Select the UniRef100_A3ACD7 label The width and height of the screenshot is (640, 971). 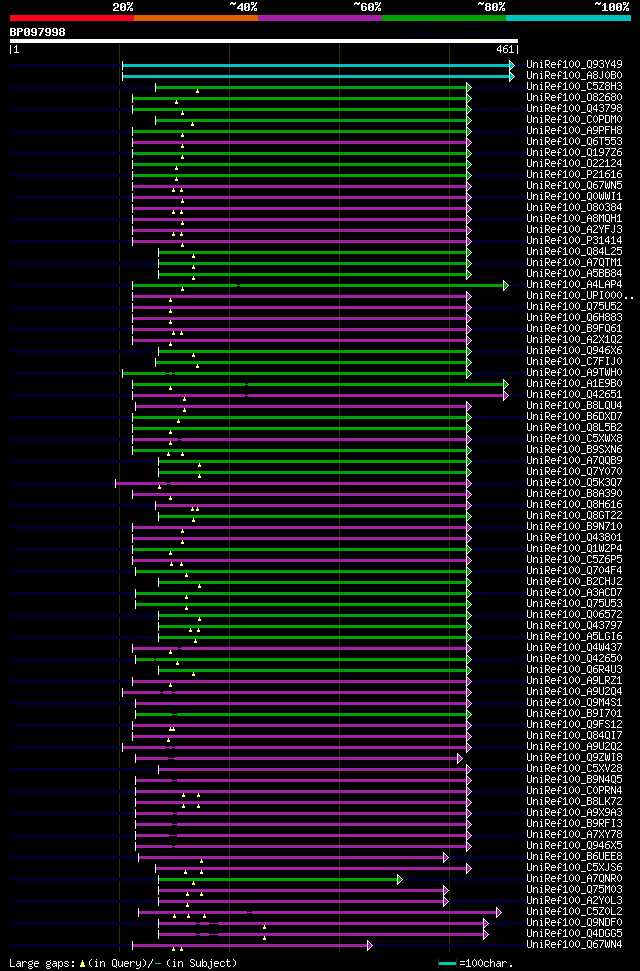[x=574, y=593]
